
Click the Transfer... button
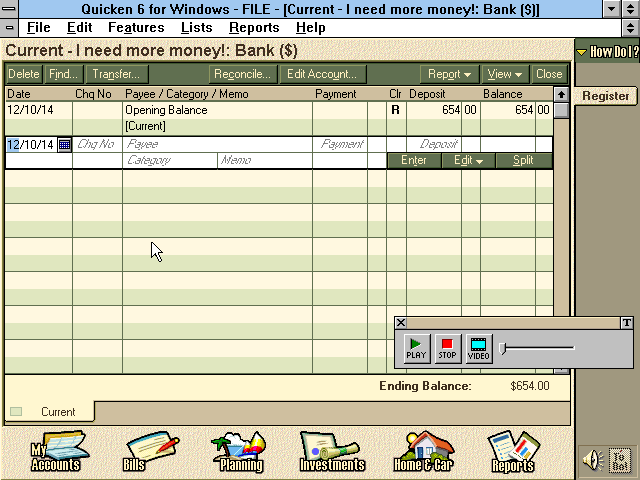[x=117, y=74]
